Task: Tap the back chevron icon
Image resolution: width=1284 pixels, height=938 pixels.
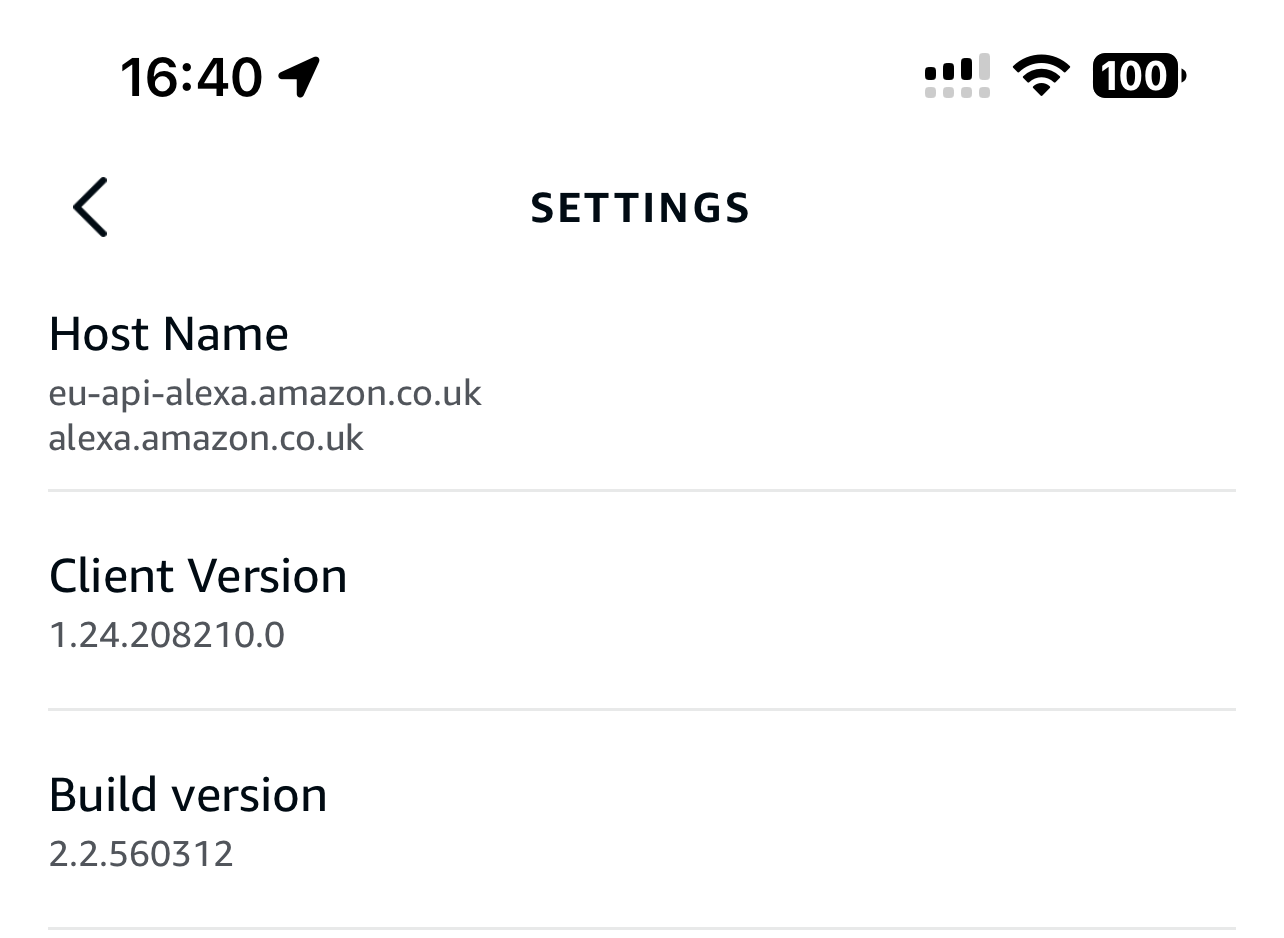Action: pyautogui.click(x=89, y=207)
